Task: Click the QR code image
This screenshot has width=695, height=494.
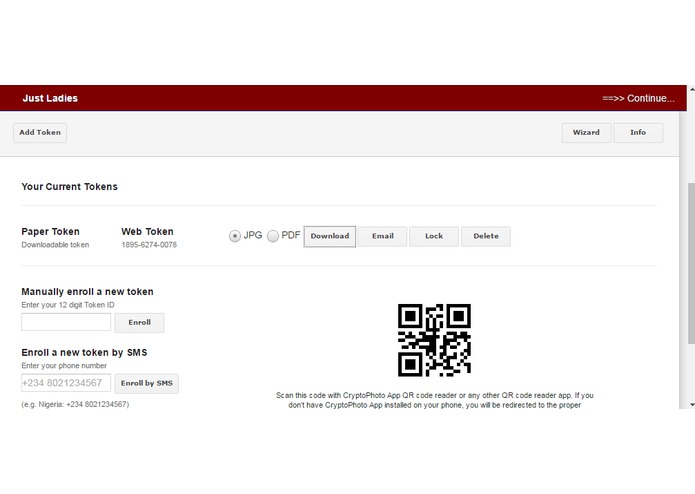Action: coord(434,340)
